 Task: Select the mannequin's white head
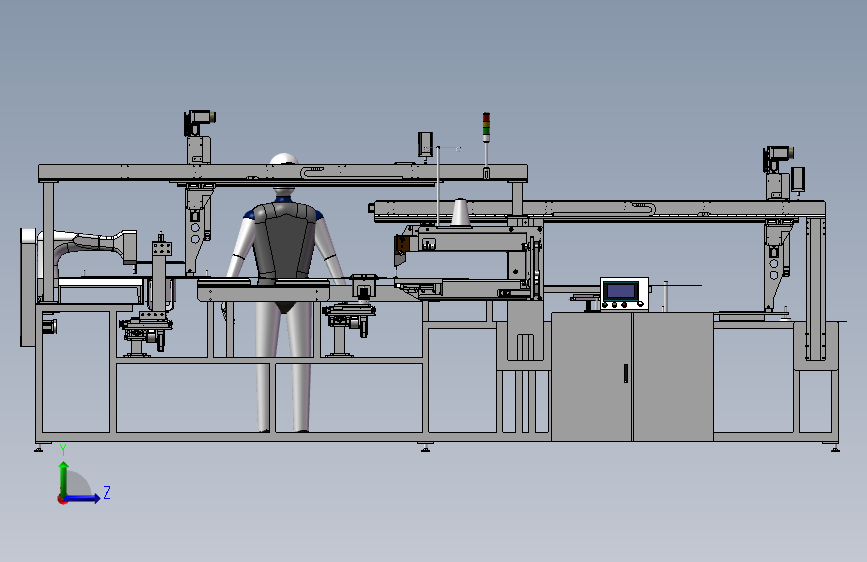pos(284,160)
